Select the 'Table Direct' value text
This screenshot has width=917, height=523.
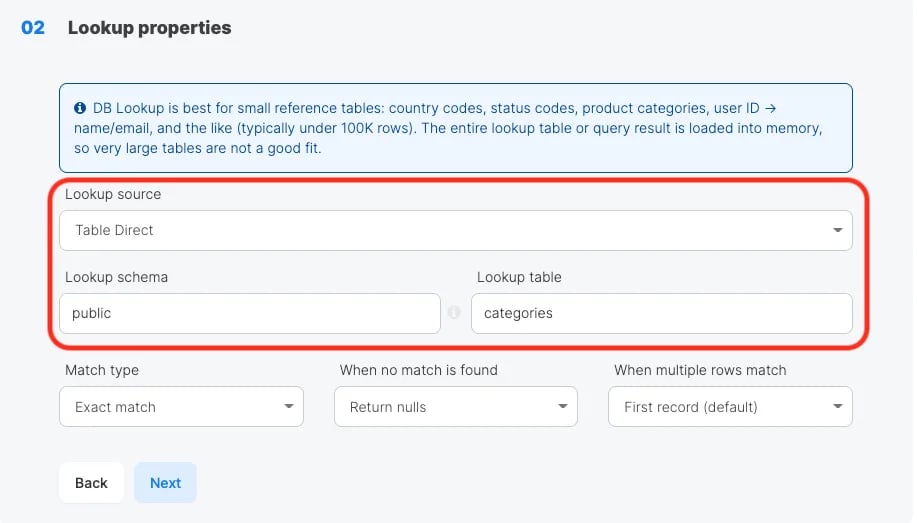[114, 230]
